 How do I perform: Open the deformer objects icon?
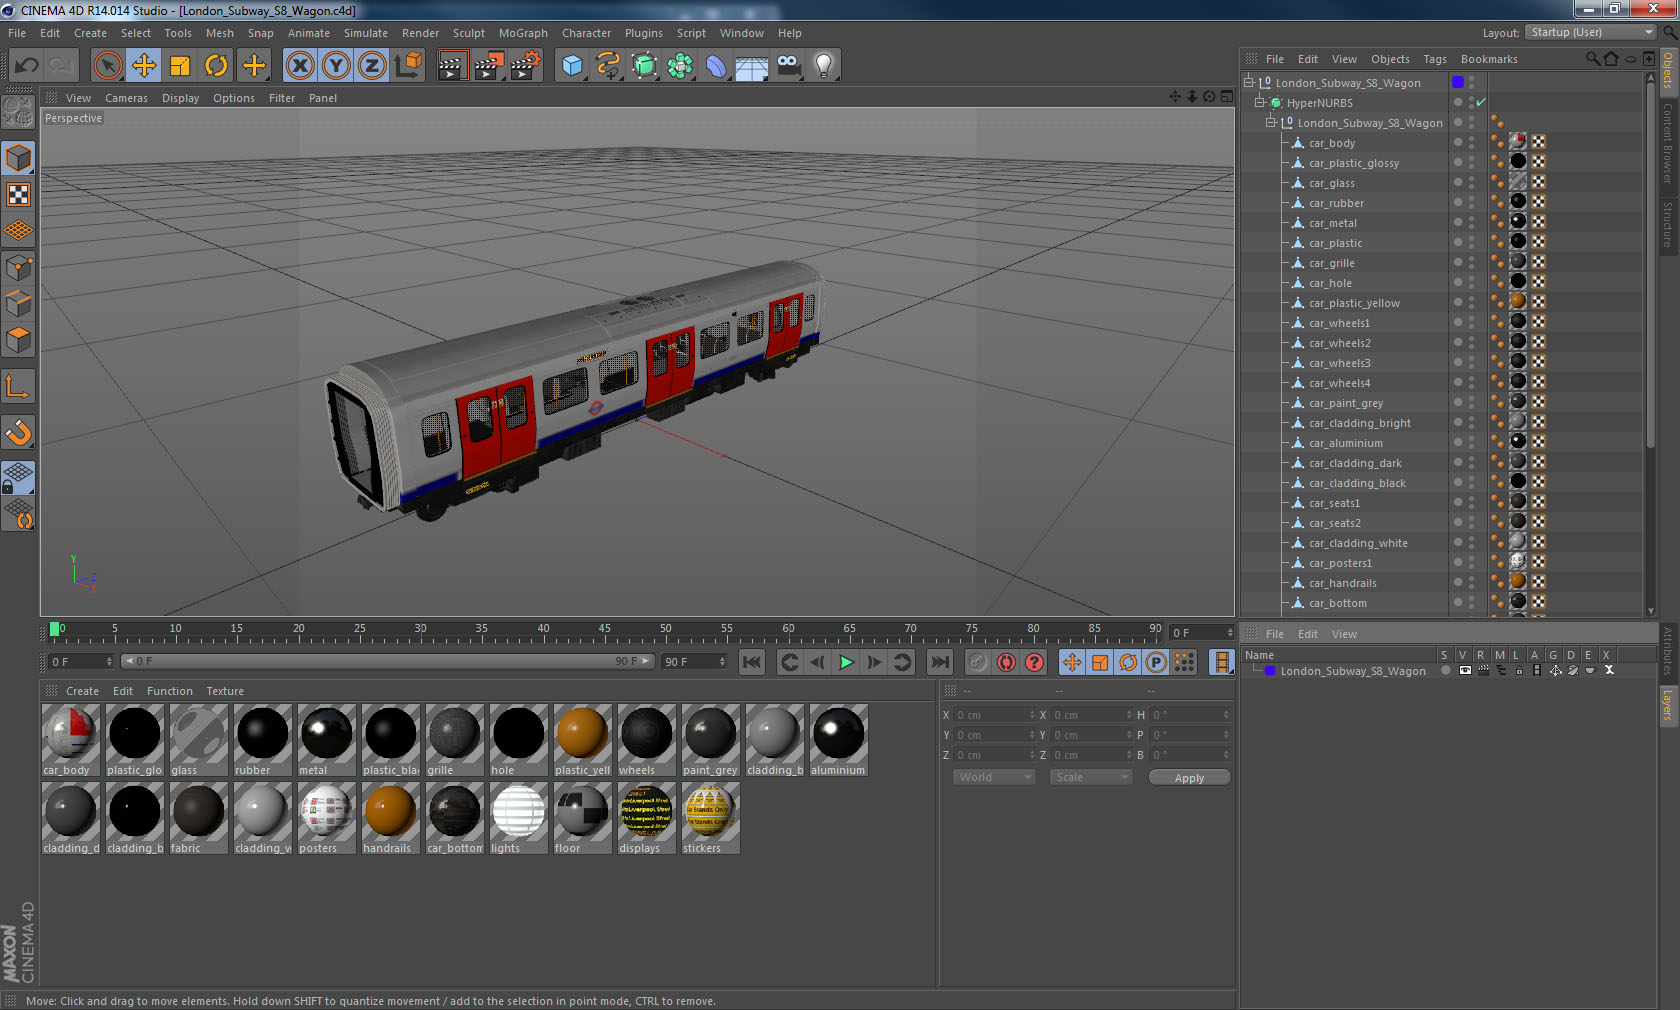pyautogui.click(x=716, y=66)
